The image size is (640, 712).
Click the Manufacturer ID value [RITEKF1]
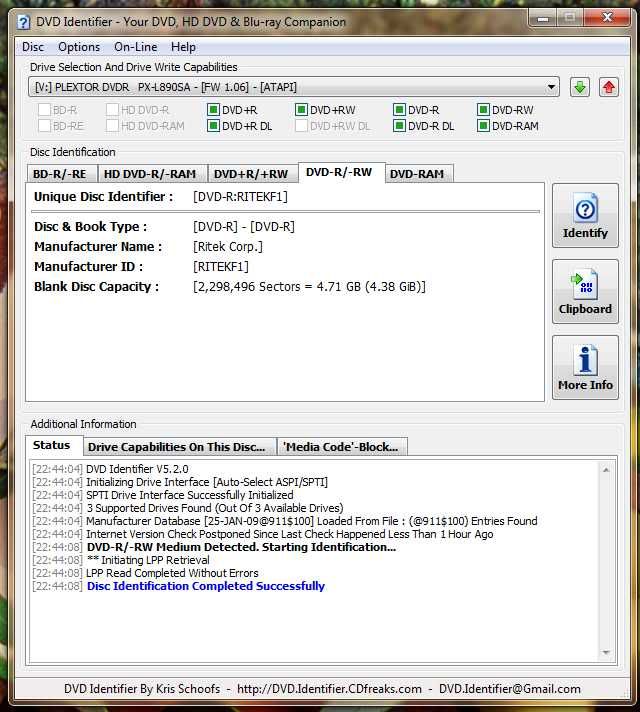pyautogui.click(x=221, y=267)
